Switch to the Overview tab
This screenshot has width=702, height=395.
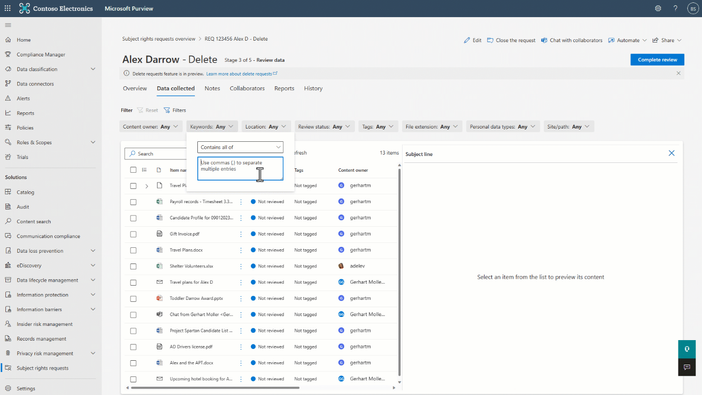click(135, 89)
